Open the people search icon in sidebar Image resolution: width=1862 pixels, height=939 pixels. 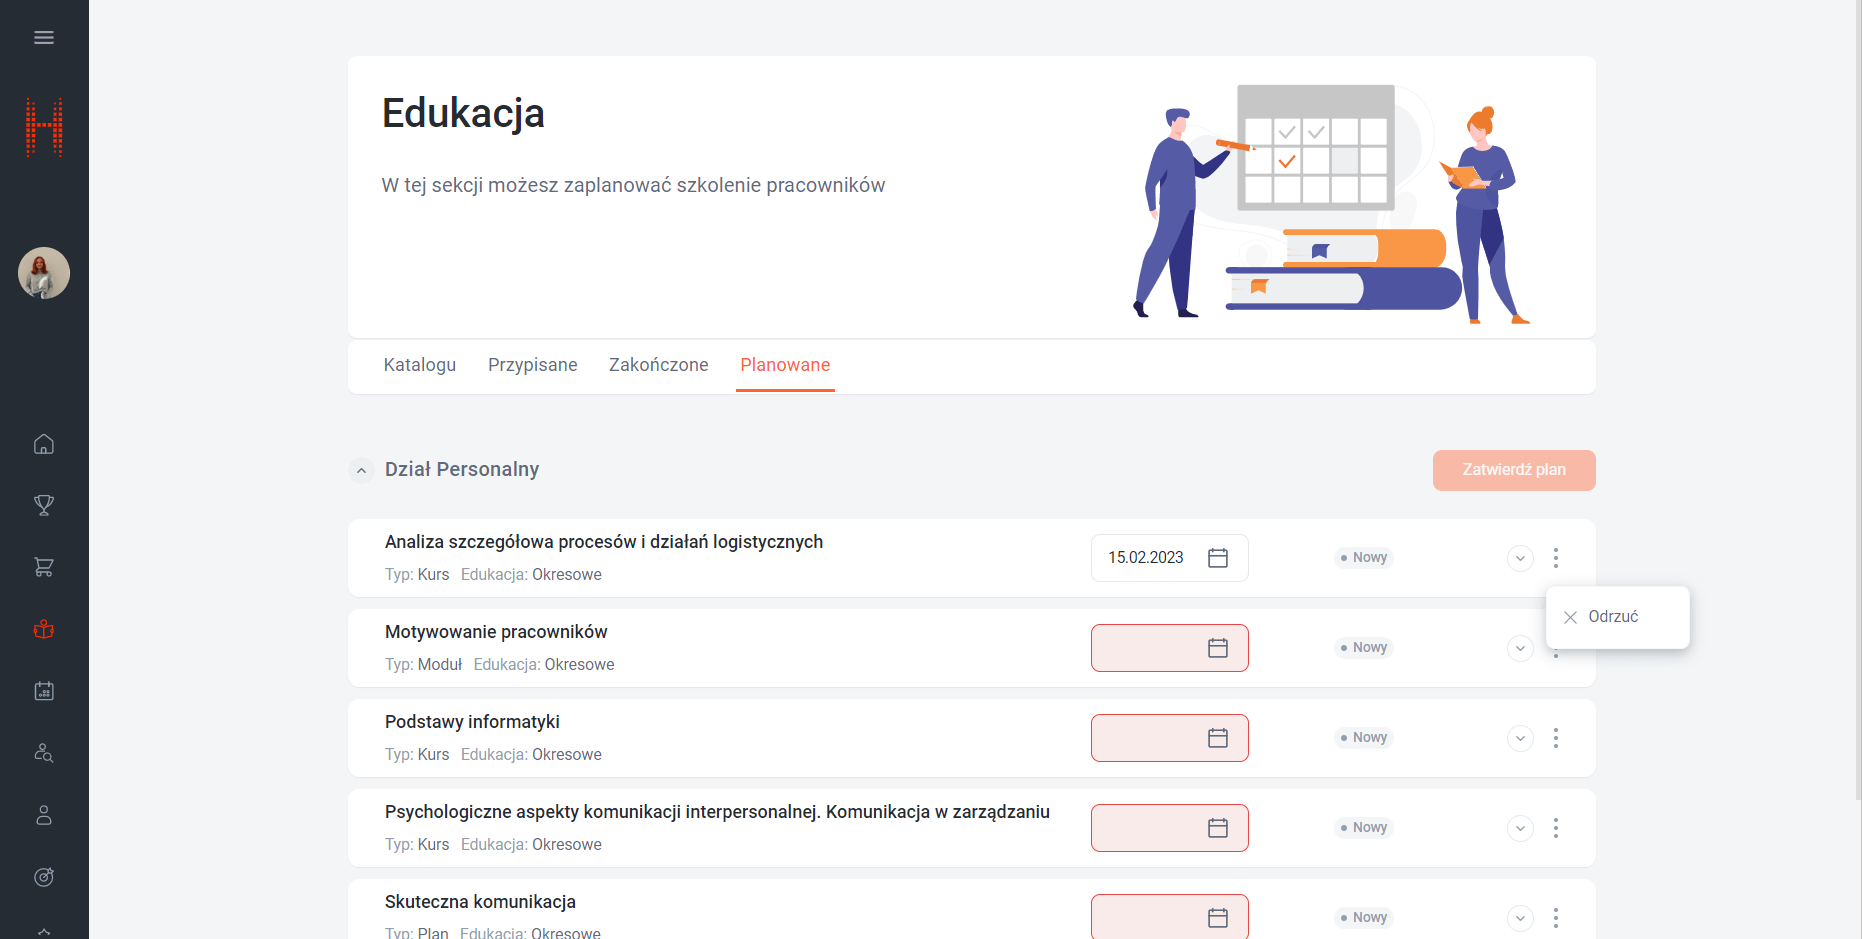pyautogui.click(x=44, y=753)
